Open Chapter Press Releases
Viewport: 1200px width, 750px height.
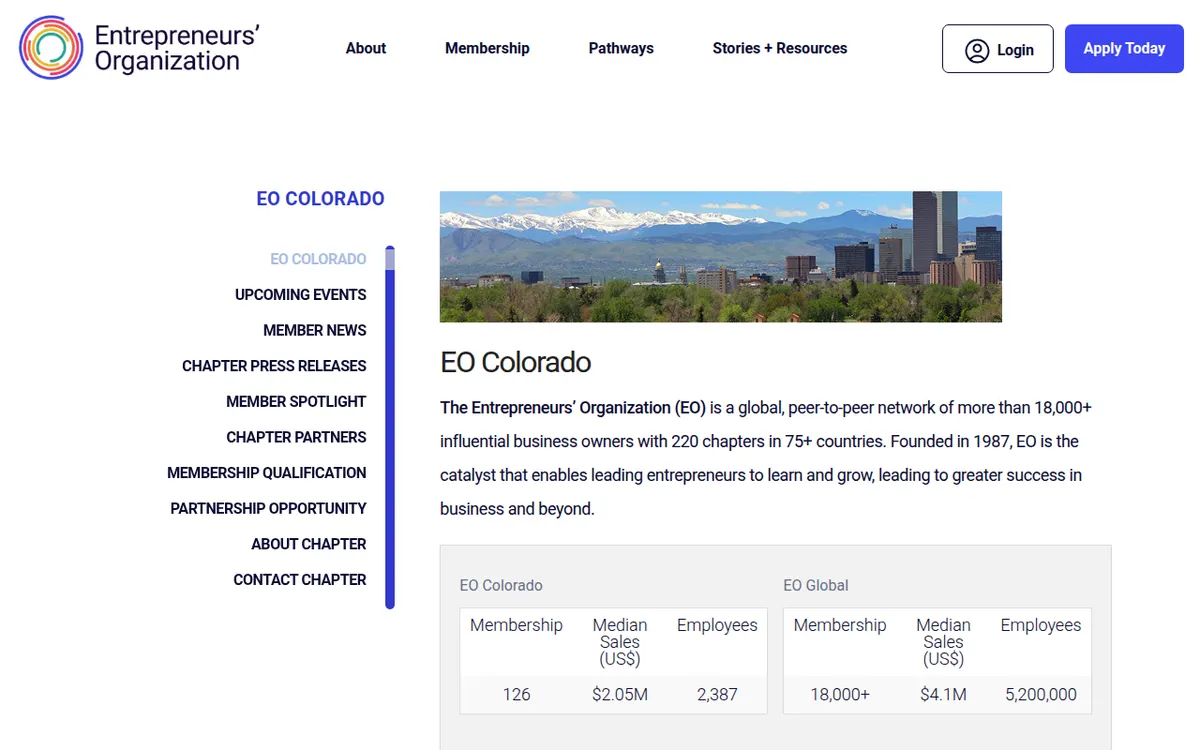point(274,366)
